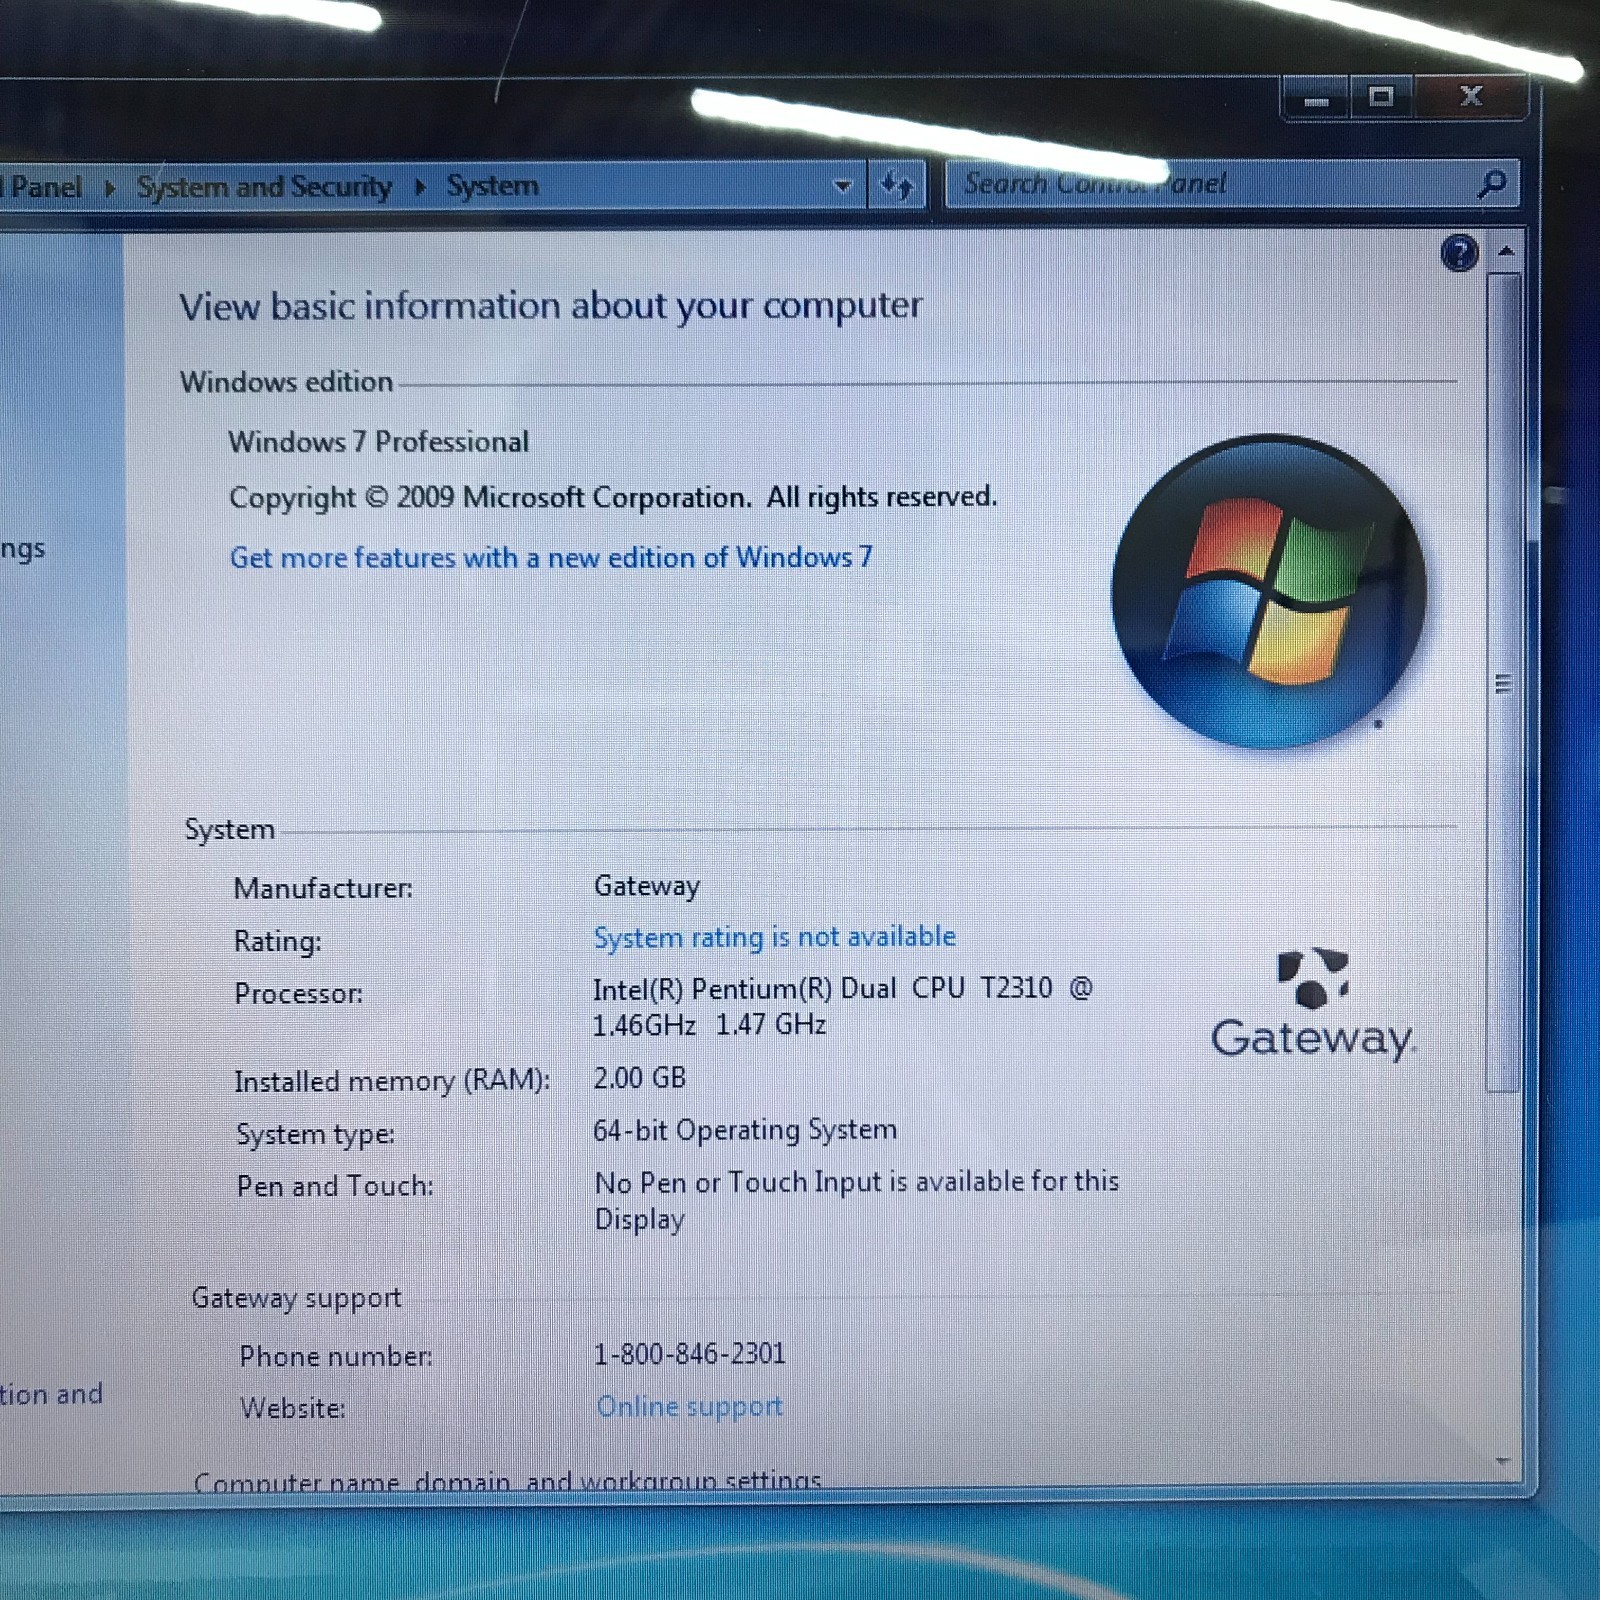Open the Control Panel help icon
The width and height of the screenshot is (1600, 1600).
[x=1459, y=253]
